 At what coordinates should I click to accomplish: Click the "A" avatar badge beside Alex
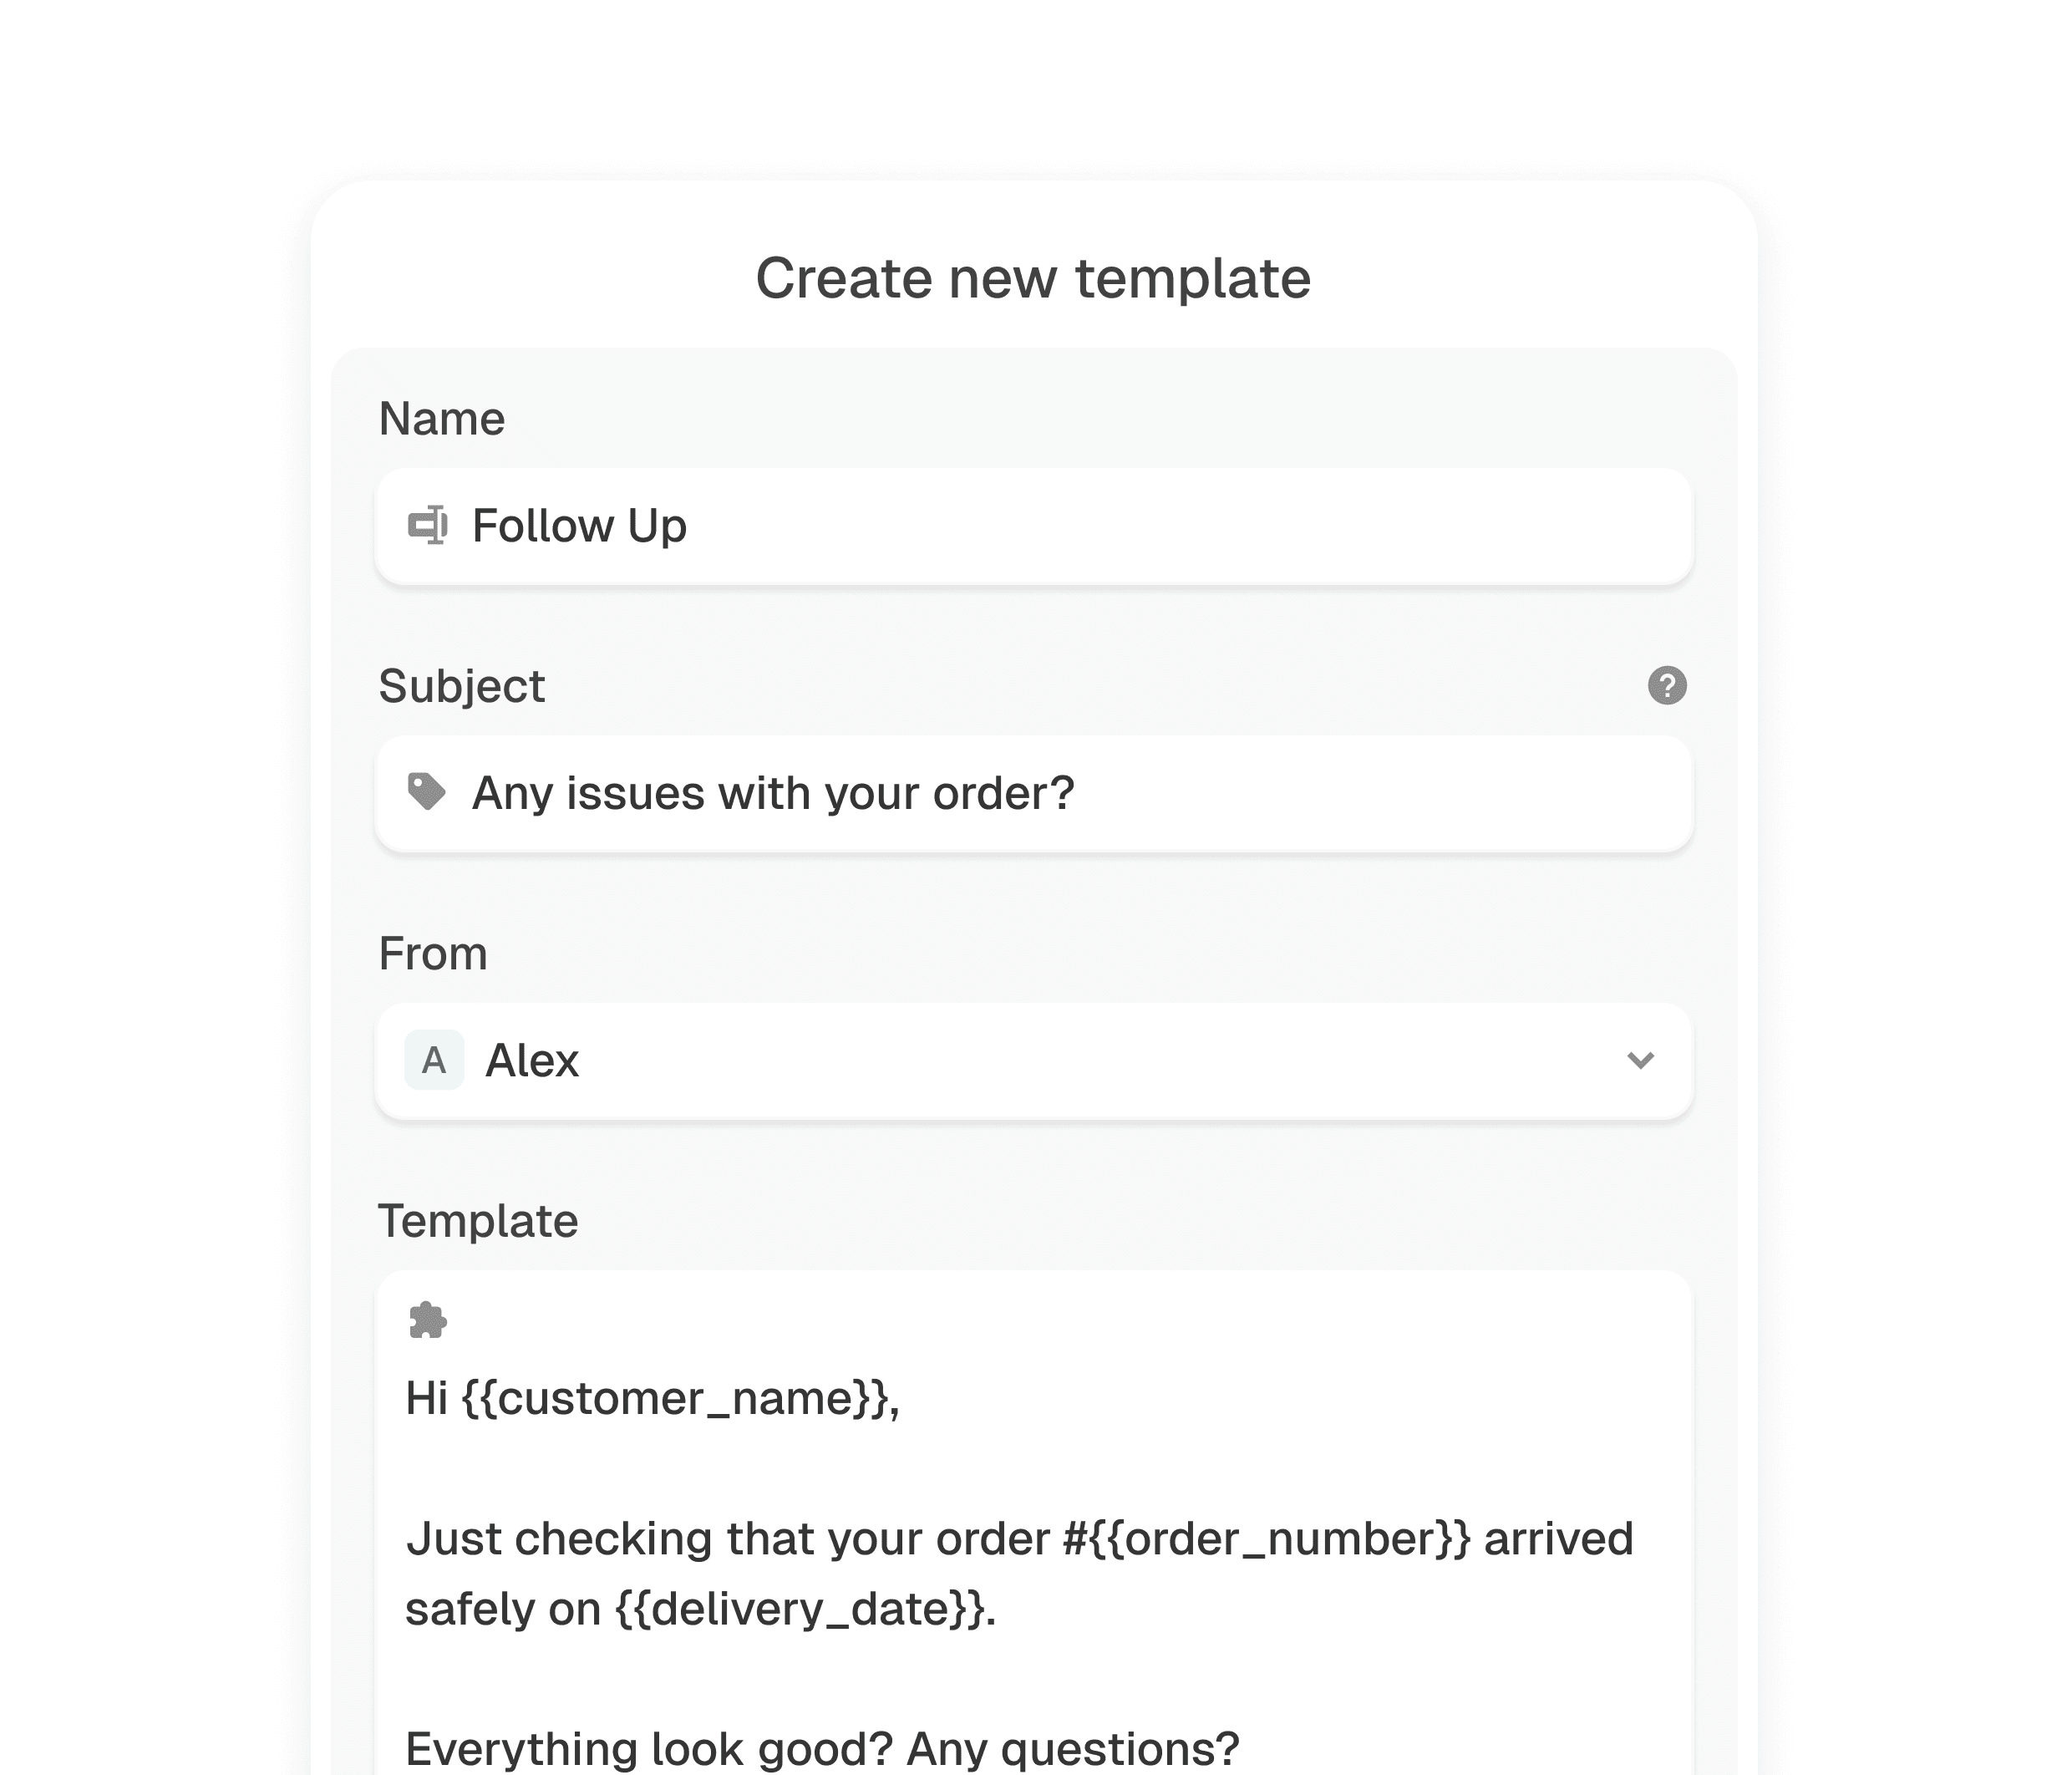tap(434, 1060)
